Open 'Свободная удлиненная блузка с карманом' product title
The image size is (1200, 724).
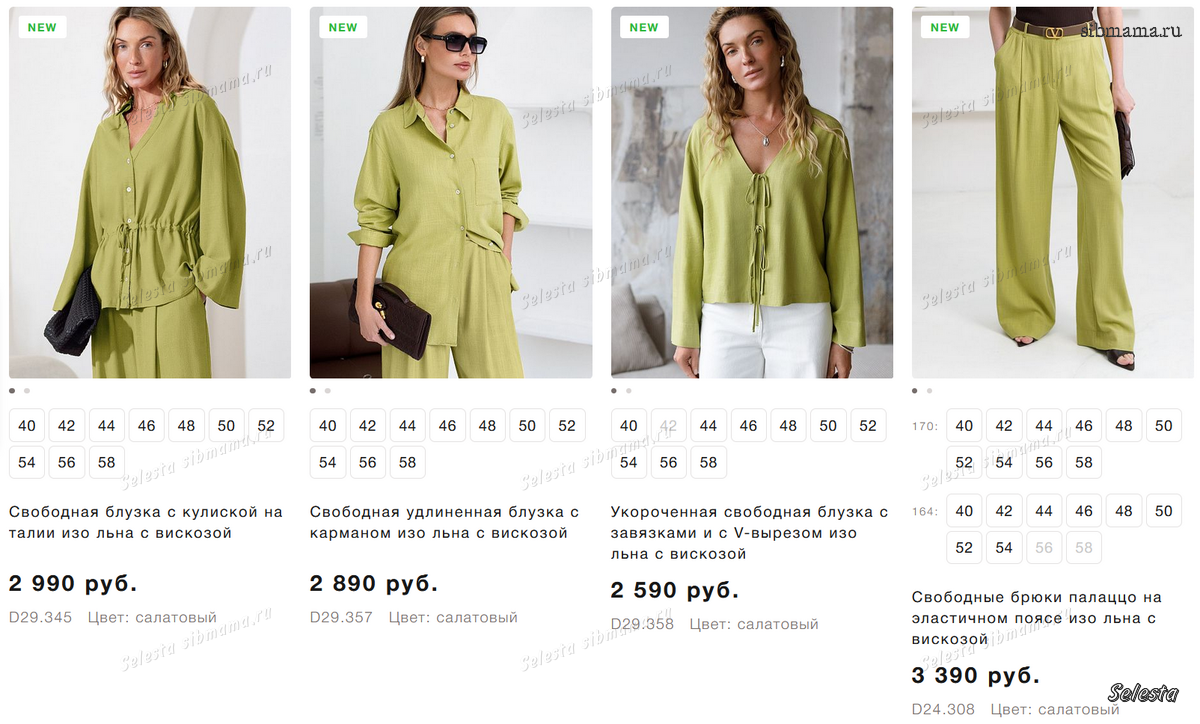pyautogui.click(x=444, y=522)
